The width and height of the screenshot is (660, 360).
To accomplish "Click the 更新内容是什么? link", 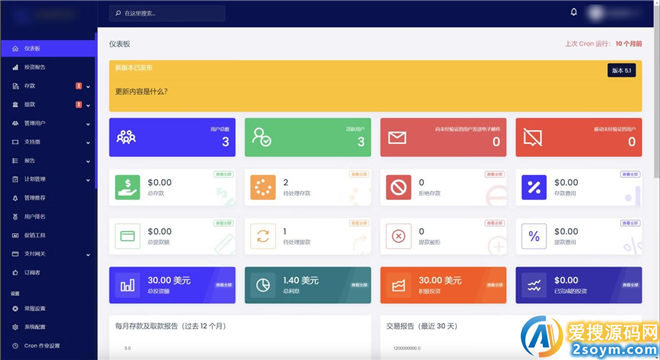I will pyautogui.click(x=141, y=91).
